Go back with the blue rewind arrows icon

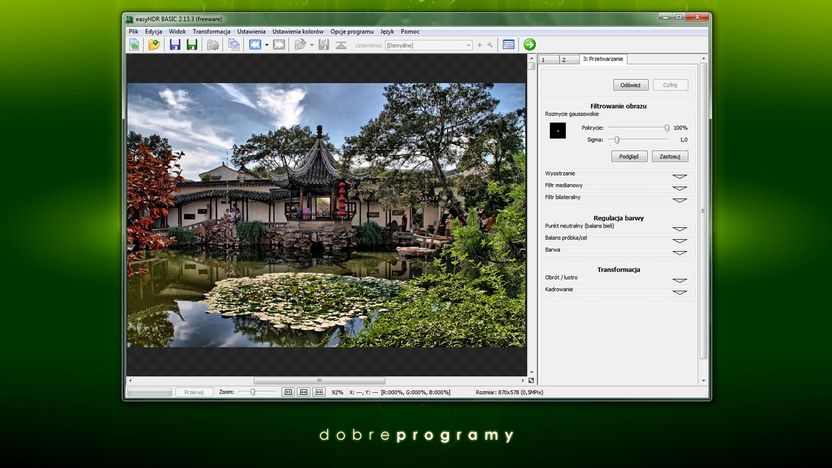(x=255, y=45)
